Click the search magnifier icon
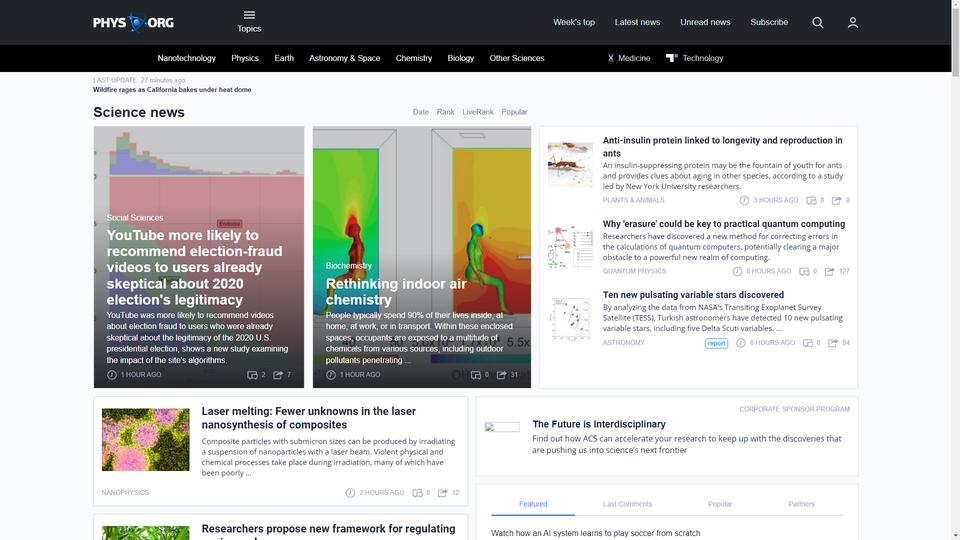Viewport: 960px width, 540px height. pyautogui.click(x=817, y=23)
